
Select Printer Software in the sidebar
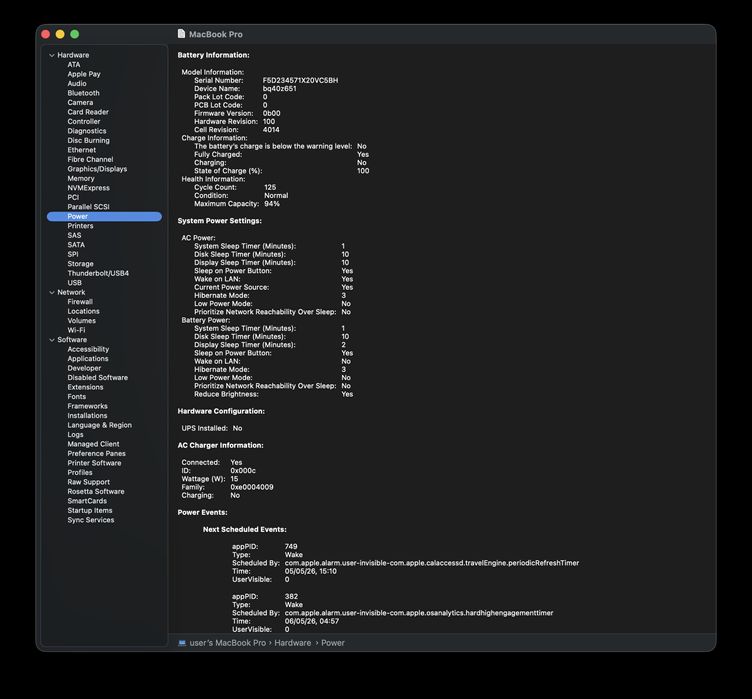(94, 463)
